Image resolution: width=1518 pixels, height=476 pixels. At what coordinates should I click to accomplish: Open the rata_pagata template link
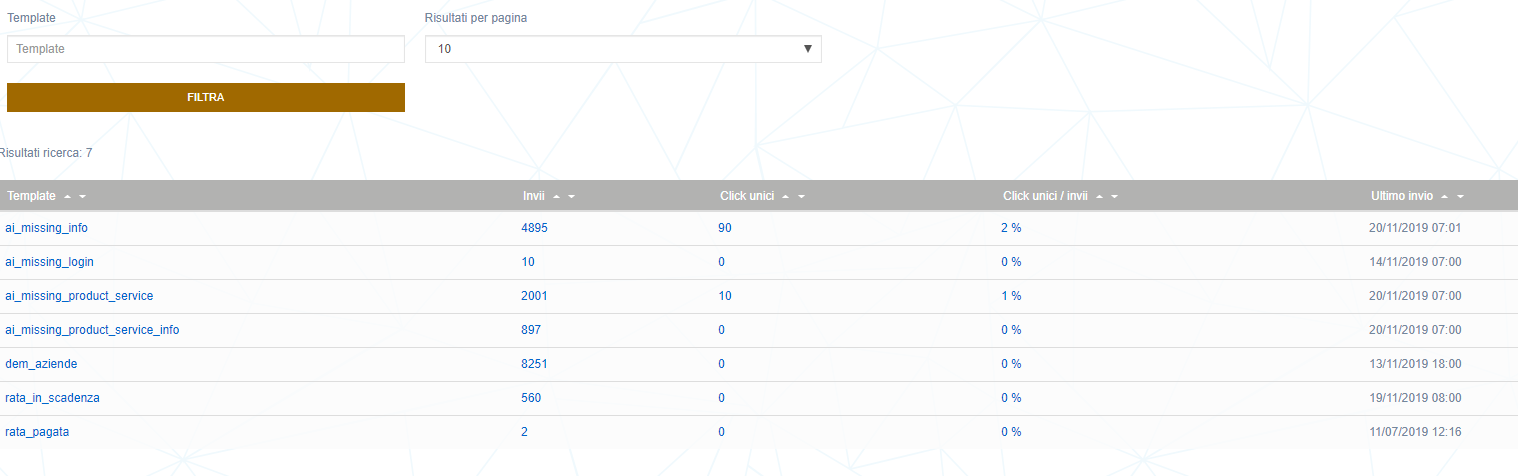[37, 432]
